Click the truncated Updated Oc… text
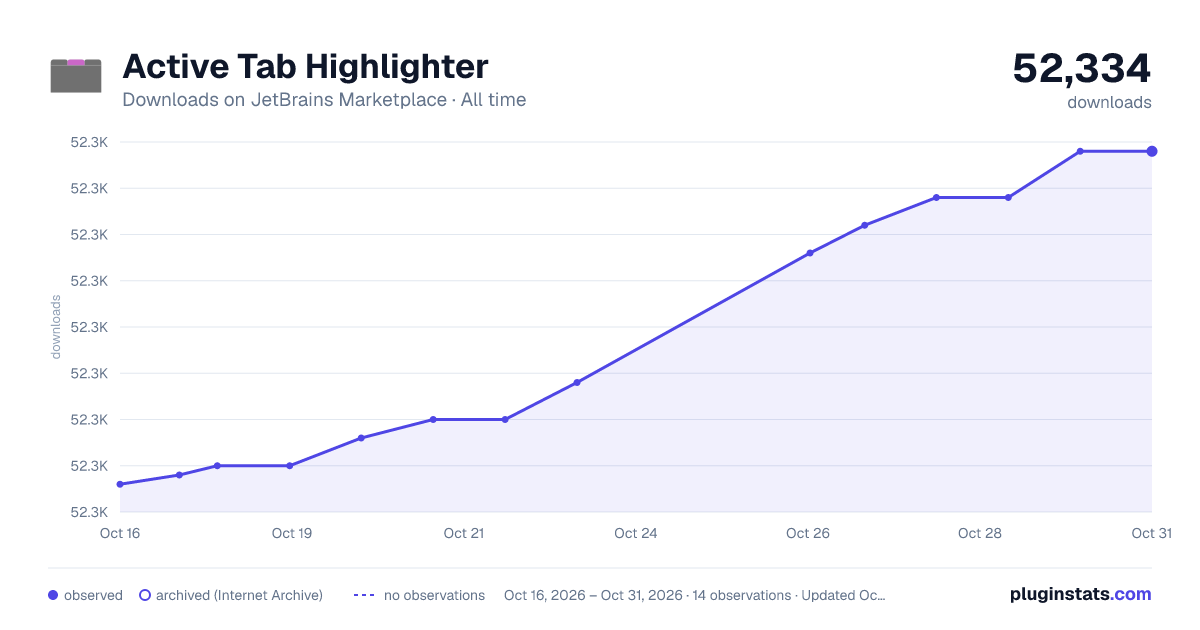 pos(844,595)
